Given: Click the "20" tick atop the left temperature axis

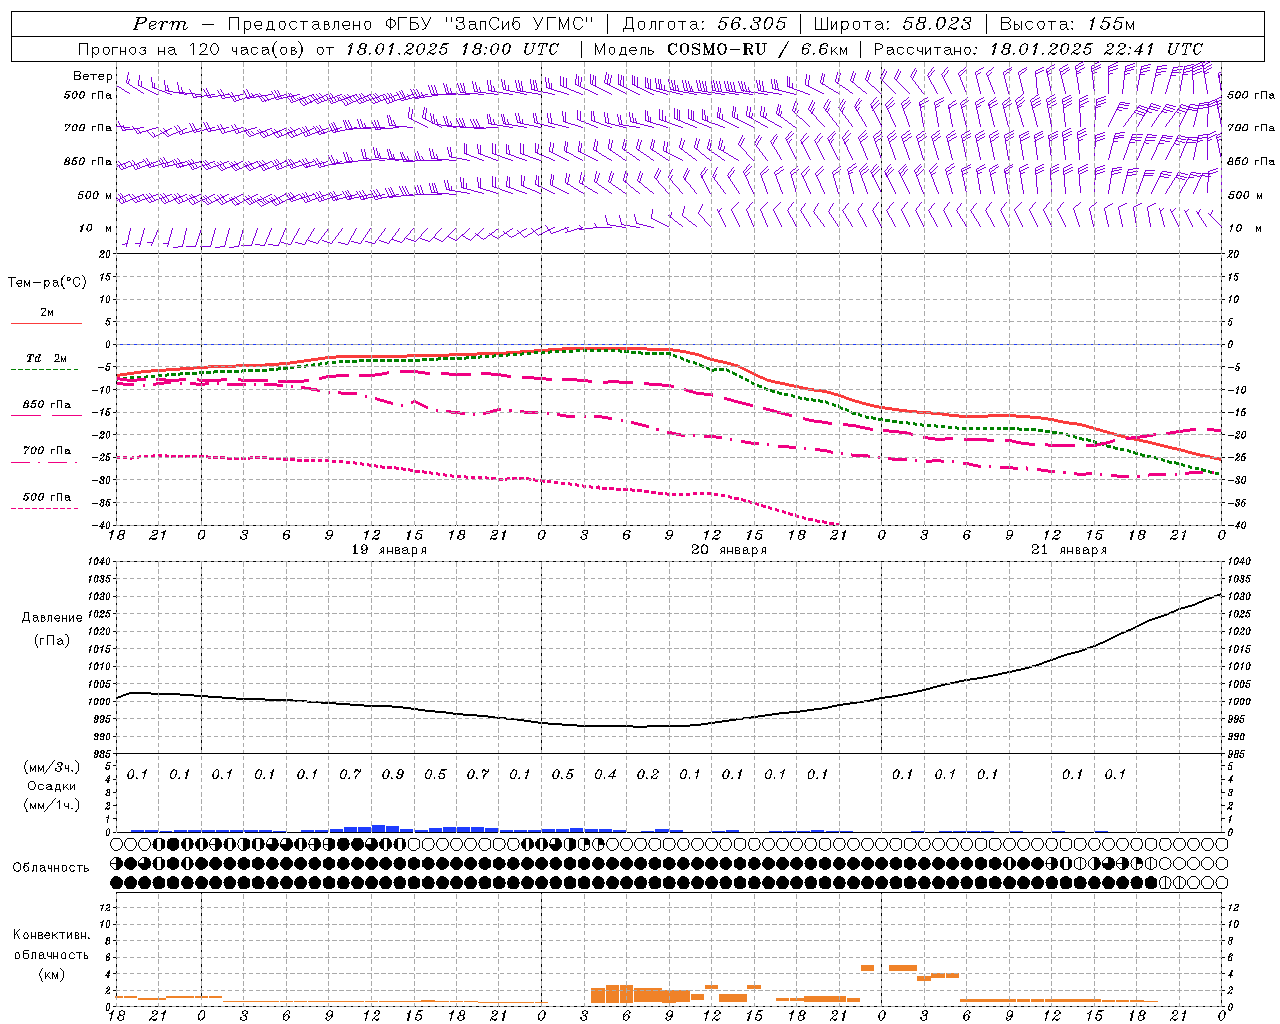Looking at the screenshot, I should point(105,254).
